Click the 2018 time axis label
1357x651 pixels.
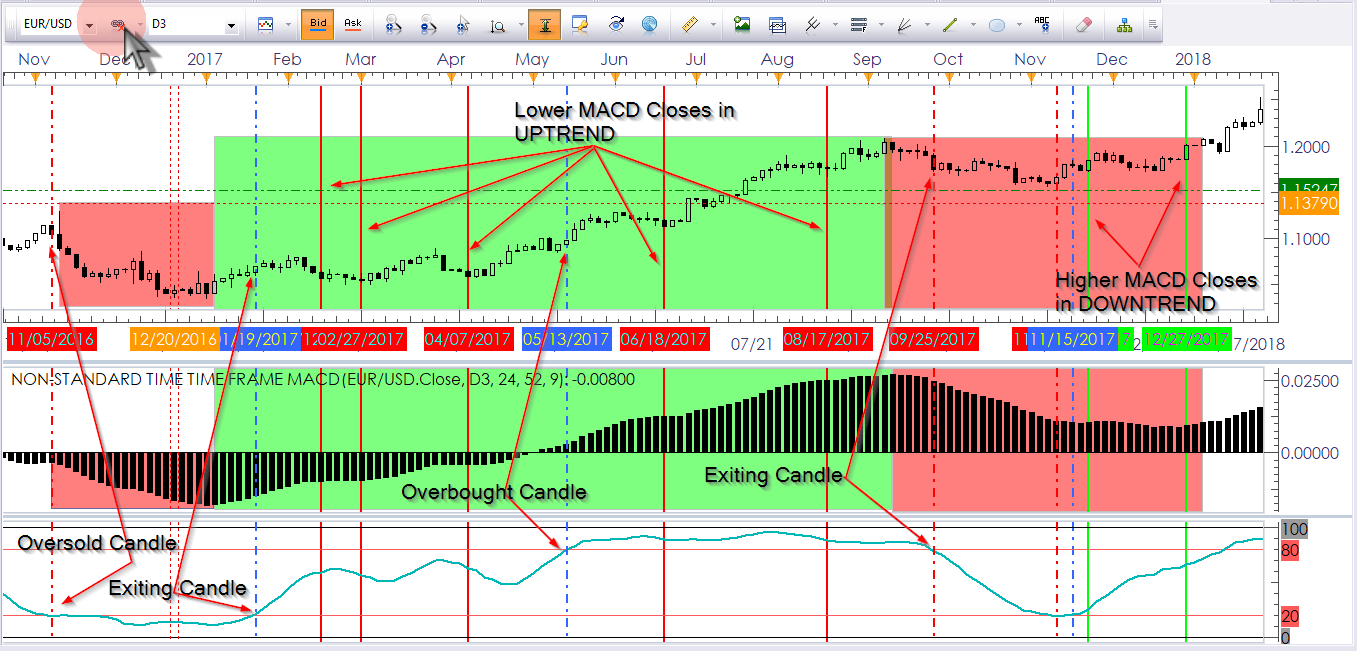(x=1192, y=60)
